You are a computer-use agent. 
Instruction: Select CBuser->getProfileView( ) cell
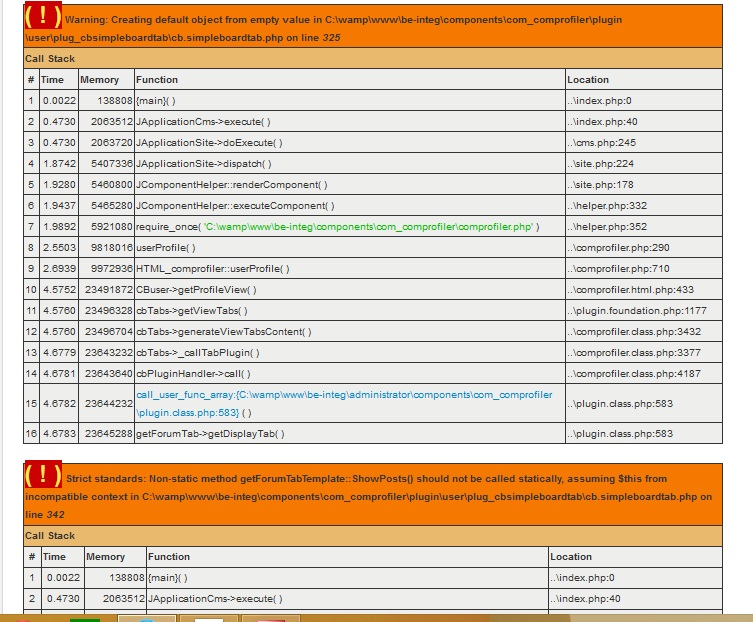pos(350,290)
